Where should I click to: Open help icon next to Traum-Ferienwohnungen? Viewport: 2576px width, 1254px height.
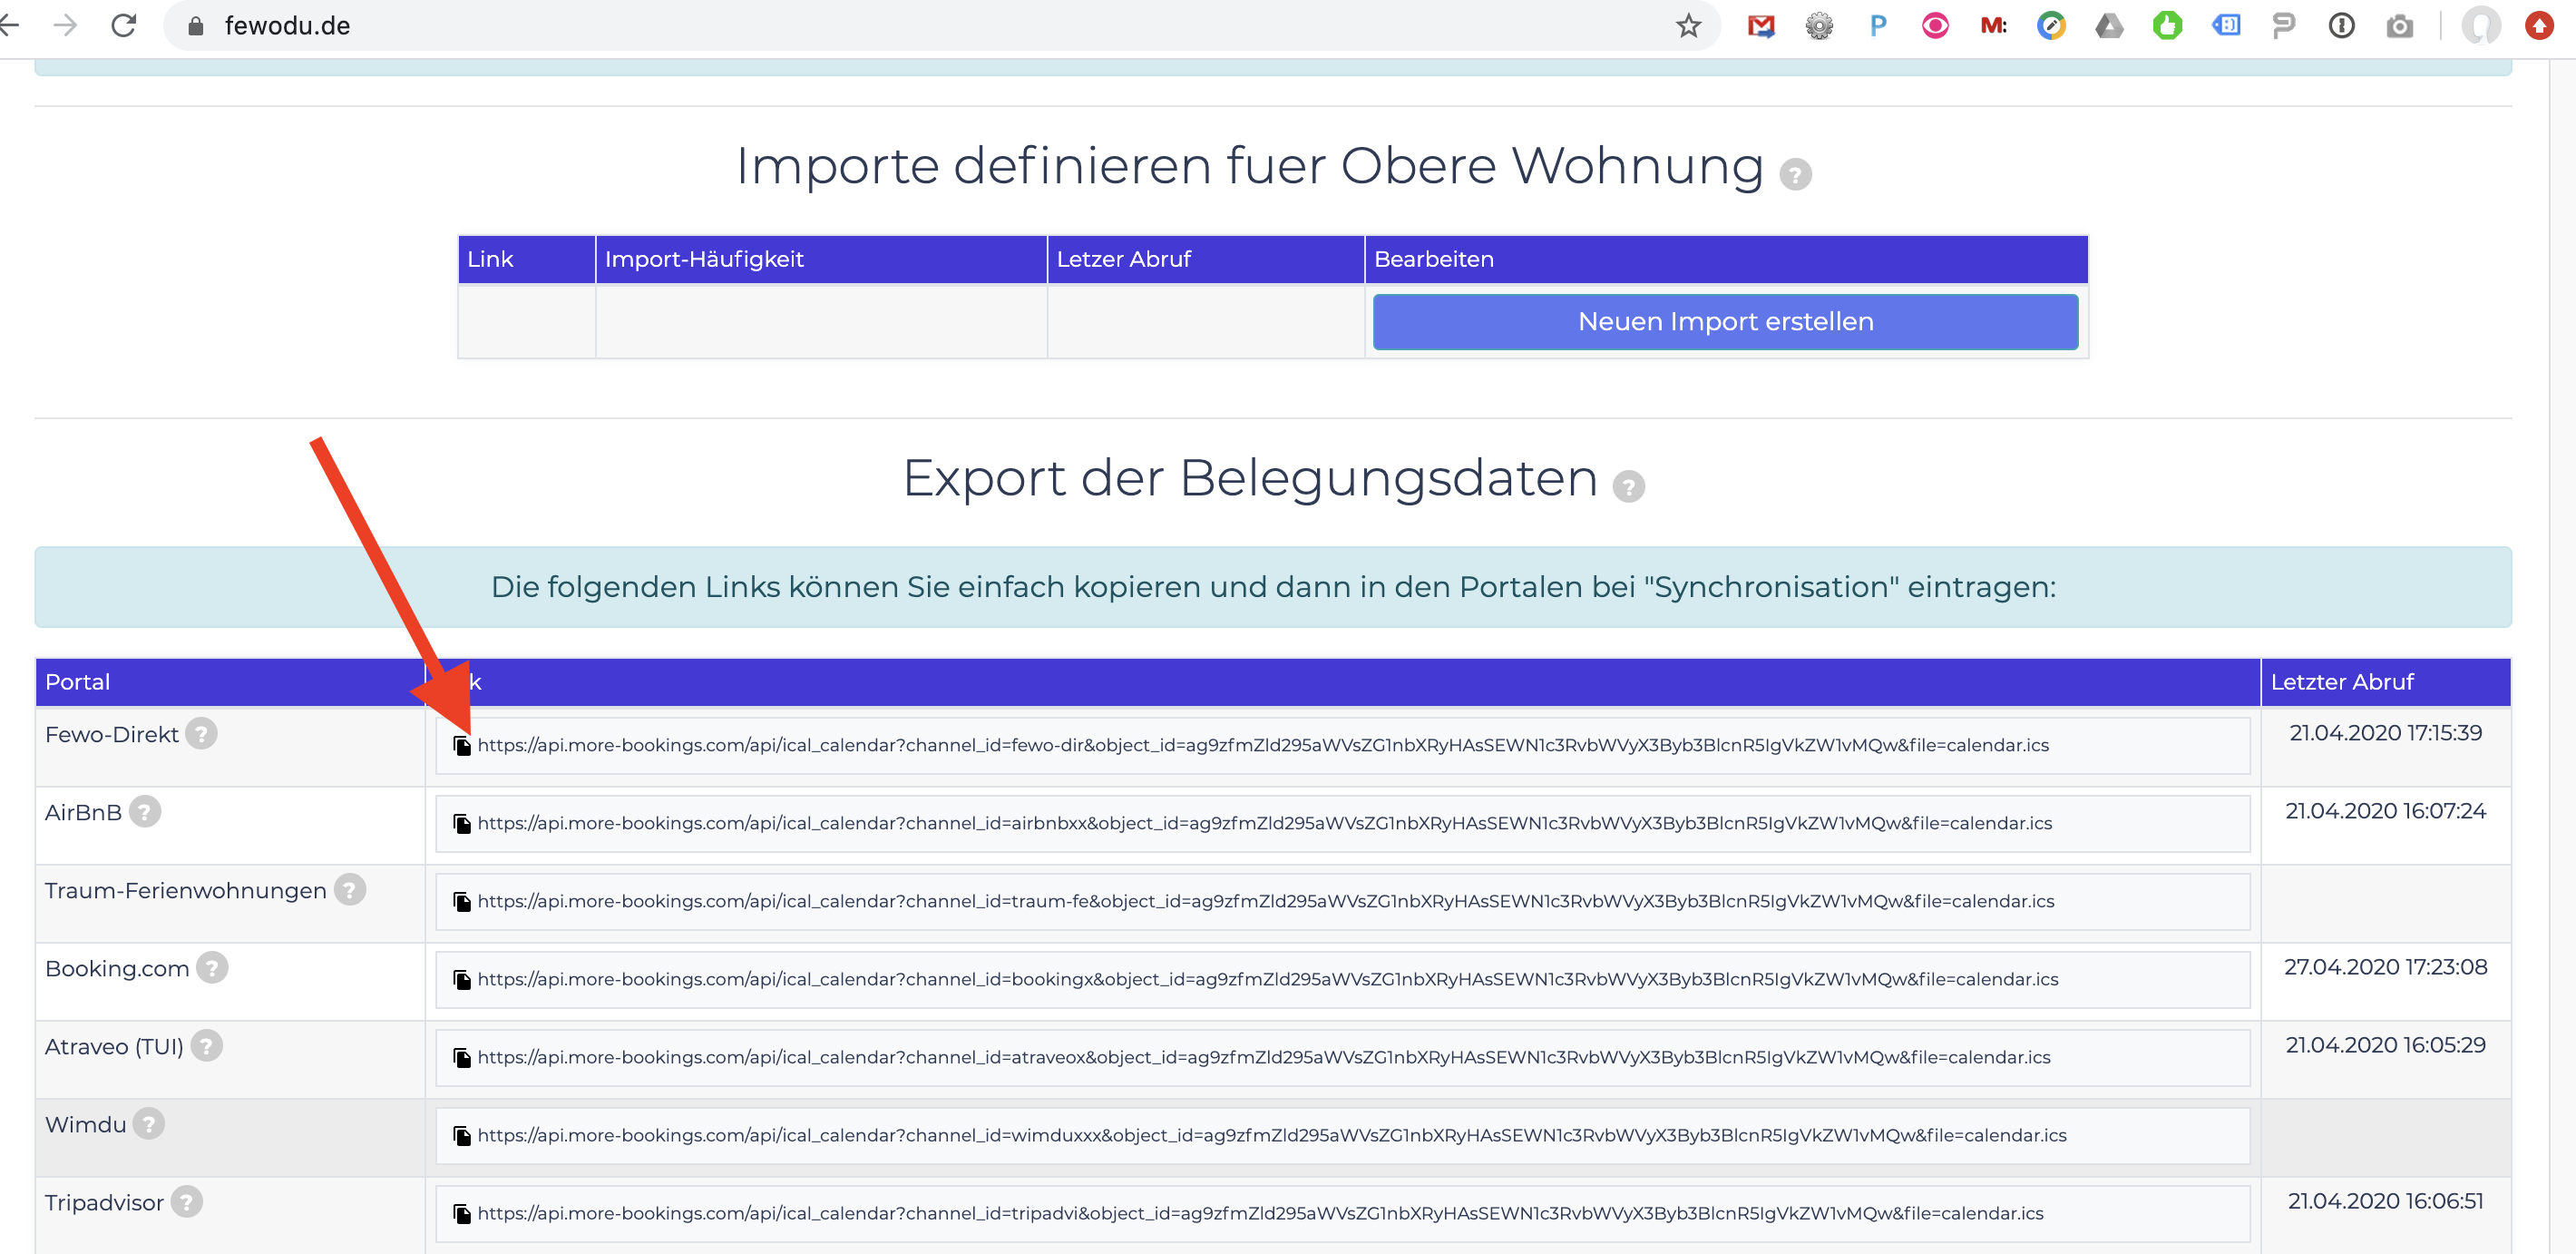click(x=350, y=890)
